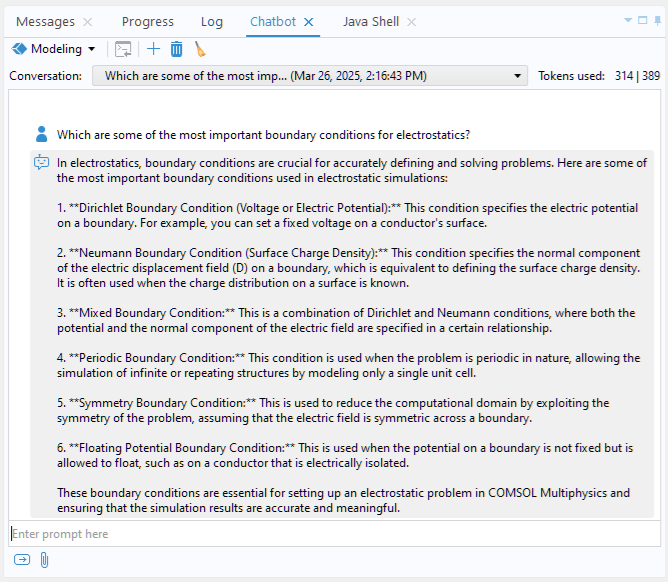Close the Java Shell tab
Screen dimensions: 668x582
pos(411,21)
